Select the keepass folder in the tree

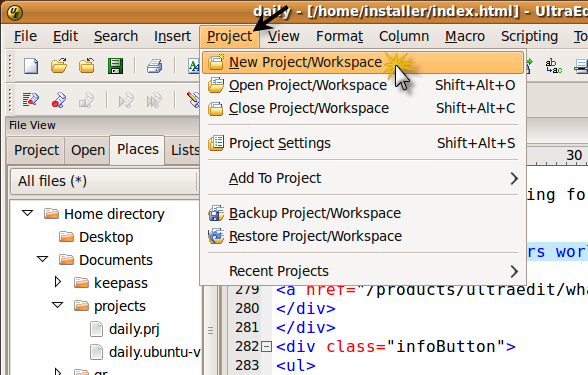tap(121, 284)
